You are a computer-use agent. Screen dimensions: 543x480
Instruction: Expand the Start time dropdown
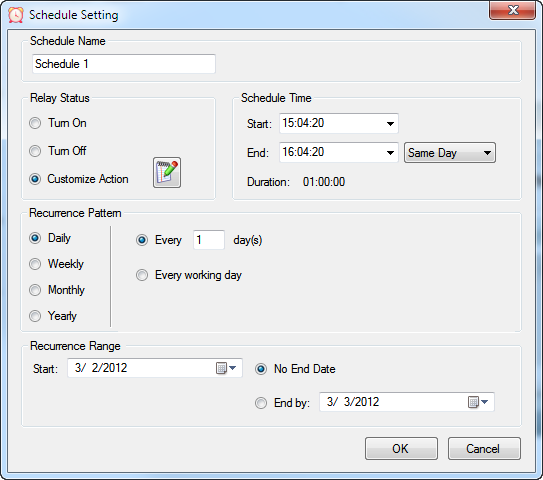[390, 124]
